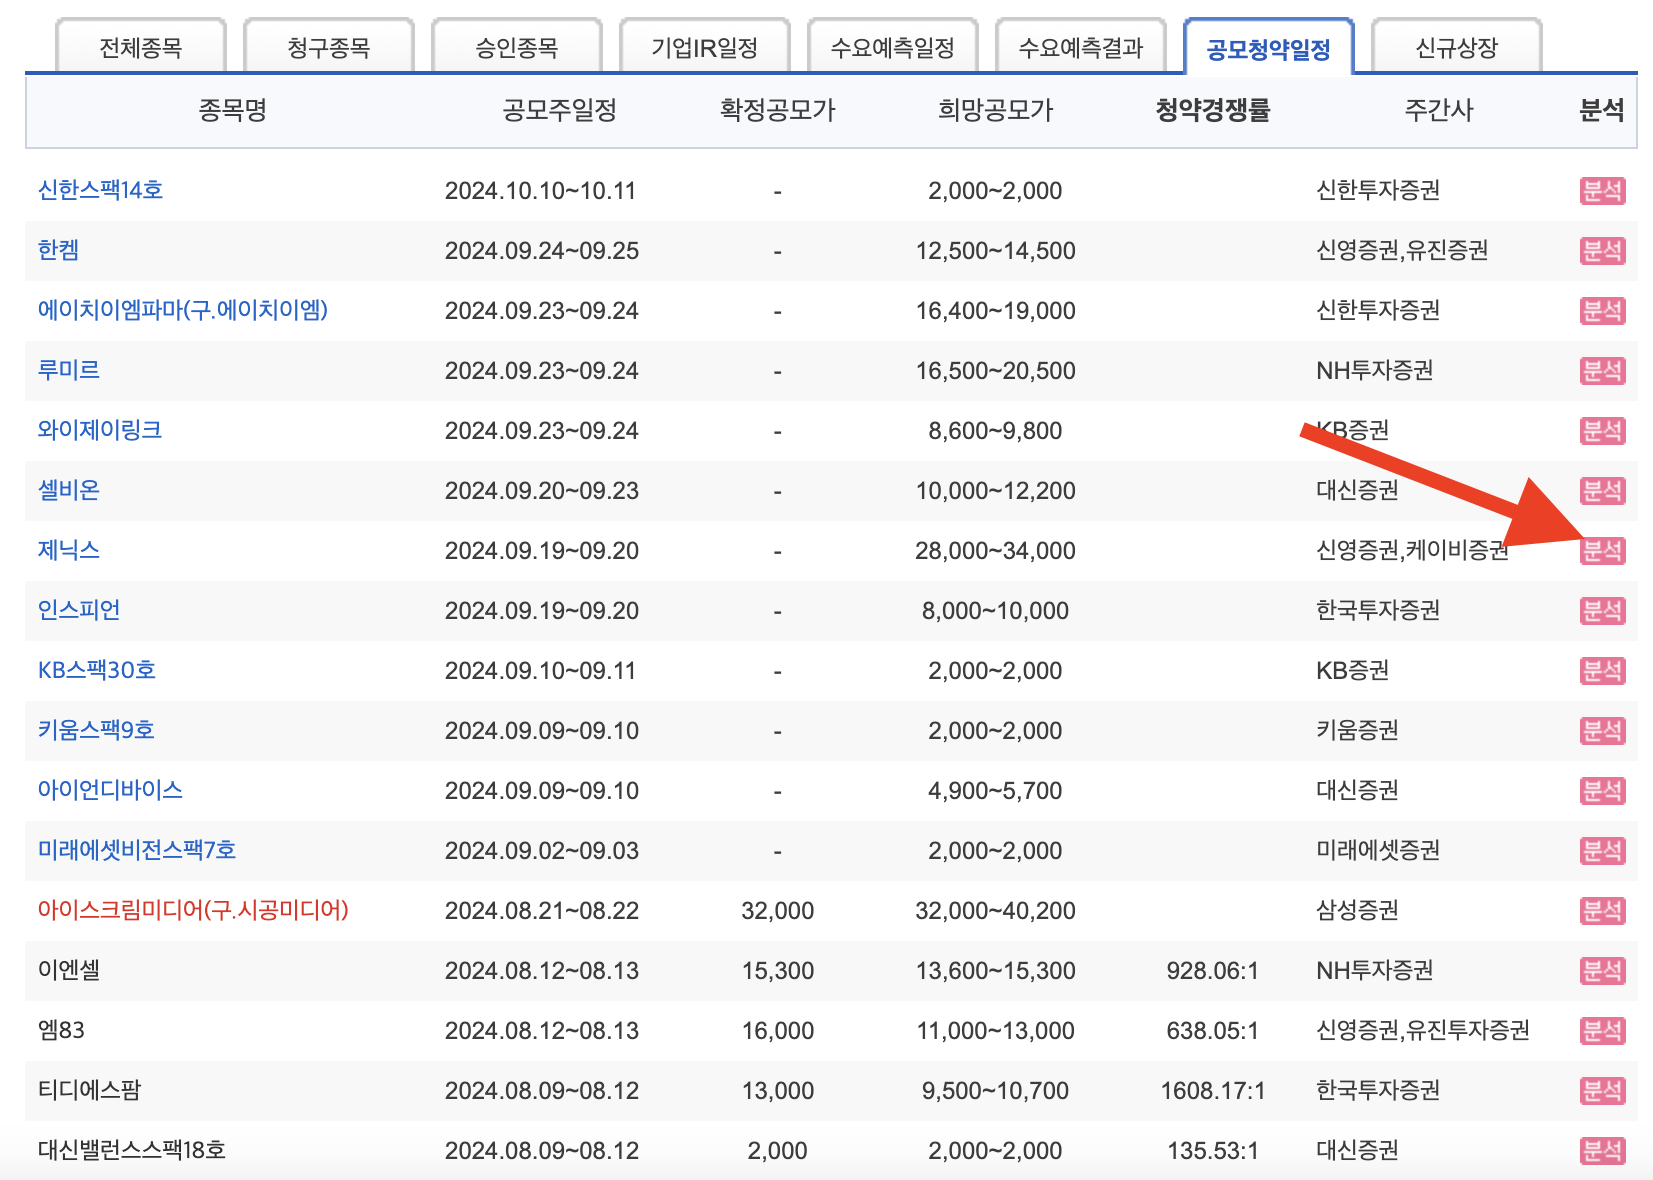Open the 셀비온 stock link
The height and width of the screenshot is (1180, 1653).
click(69, 490)
